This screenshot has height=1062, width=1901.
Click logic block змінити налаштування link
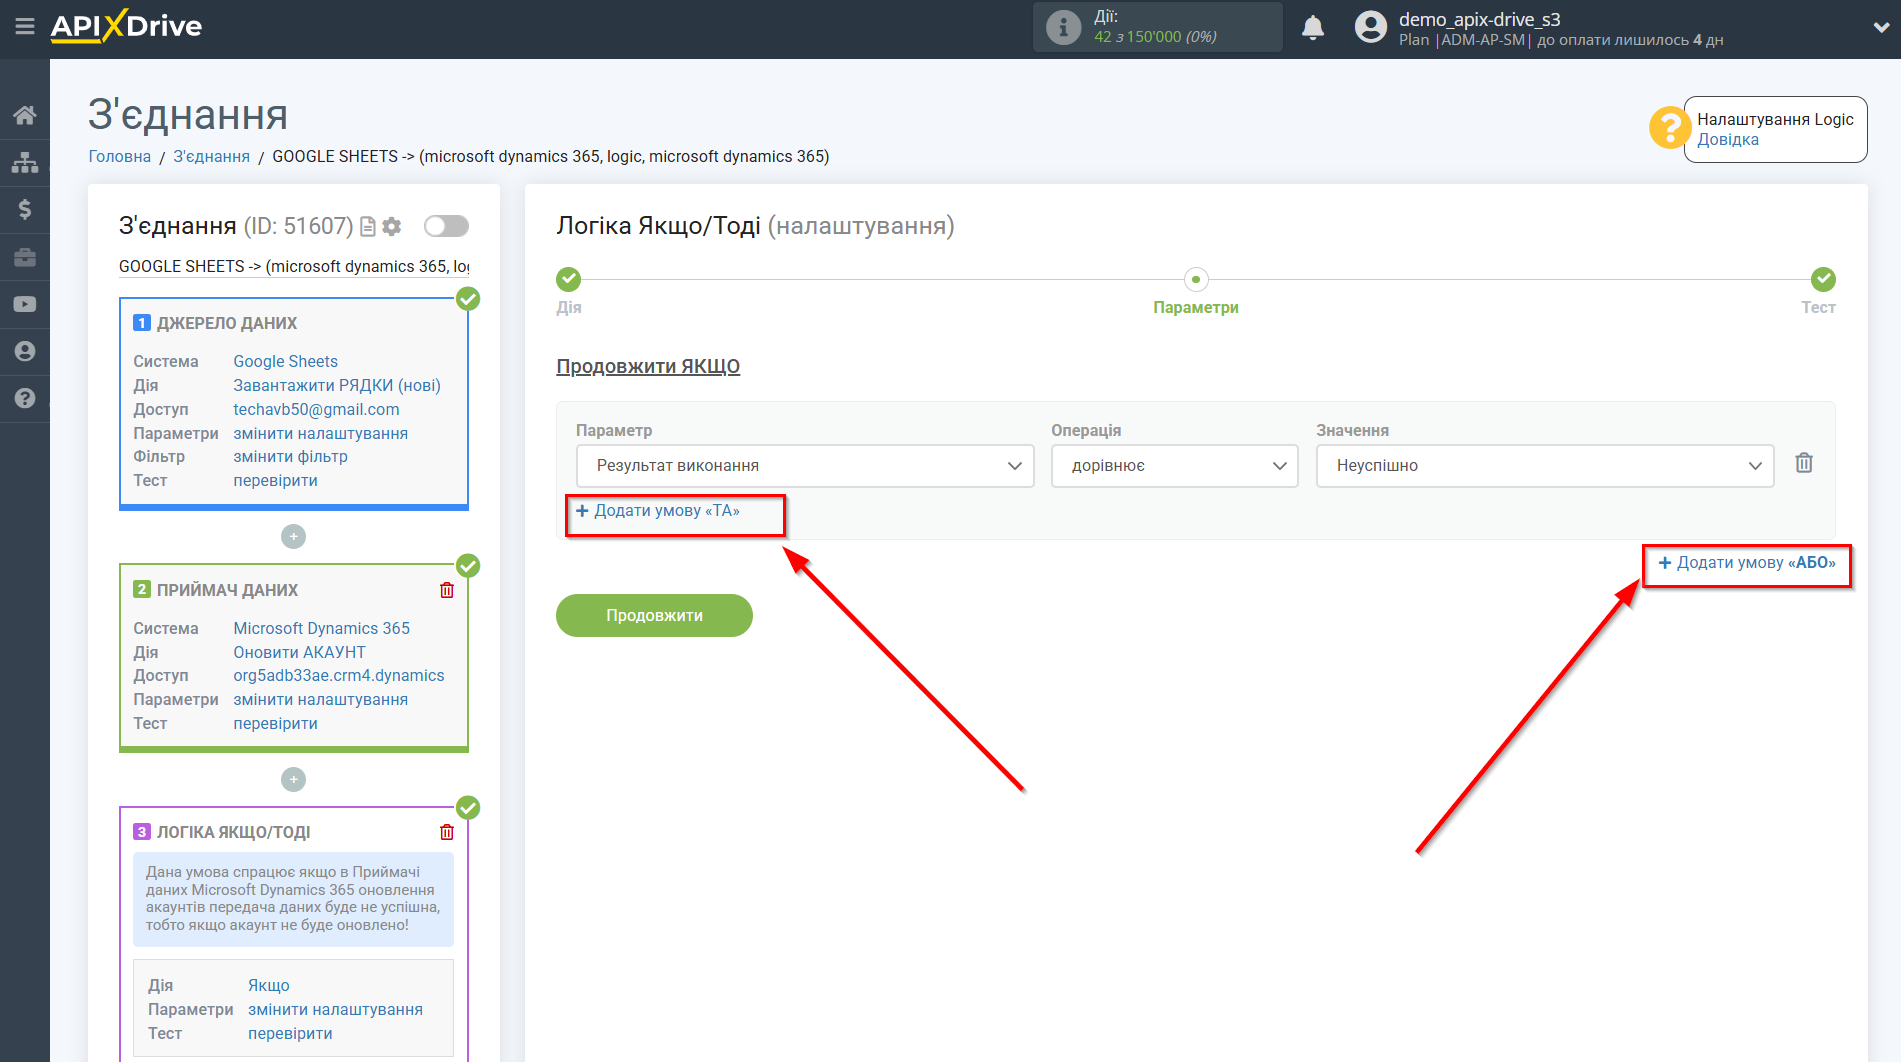tap(335, 1009)
